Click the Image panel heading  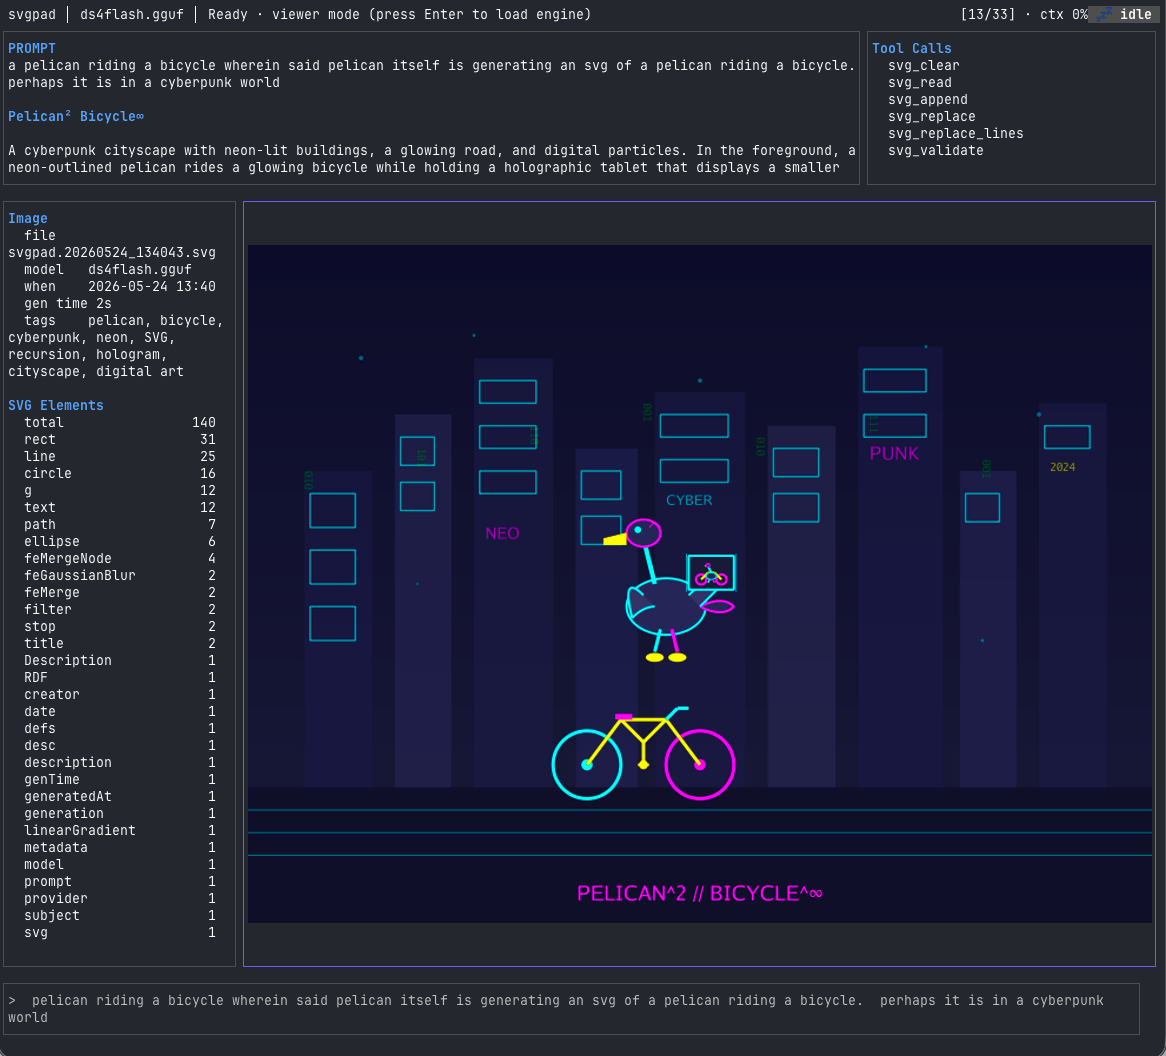(28, 219)
